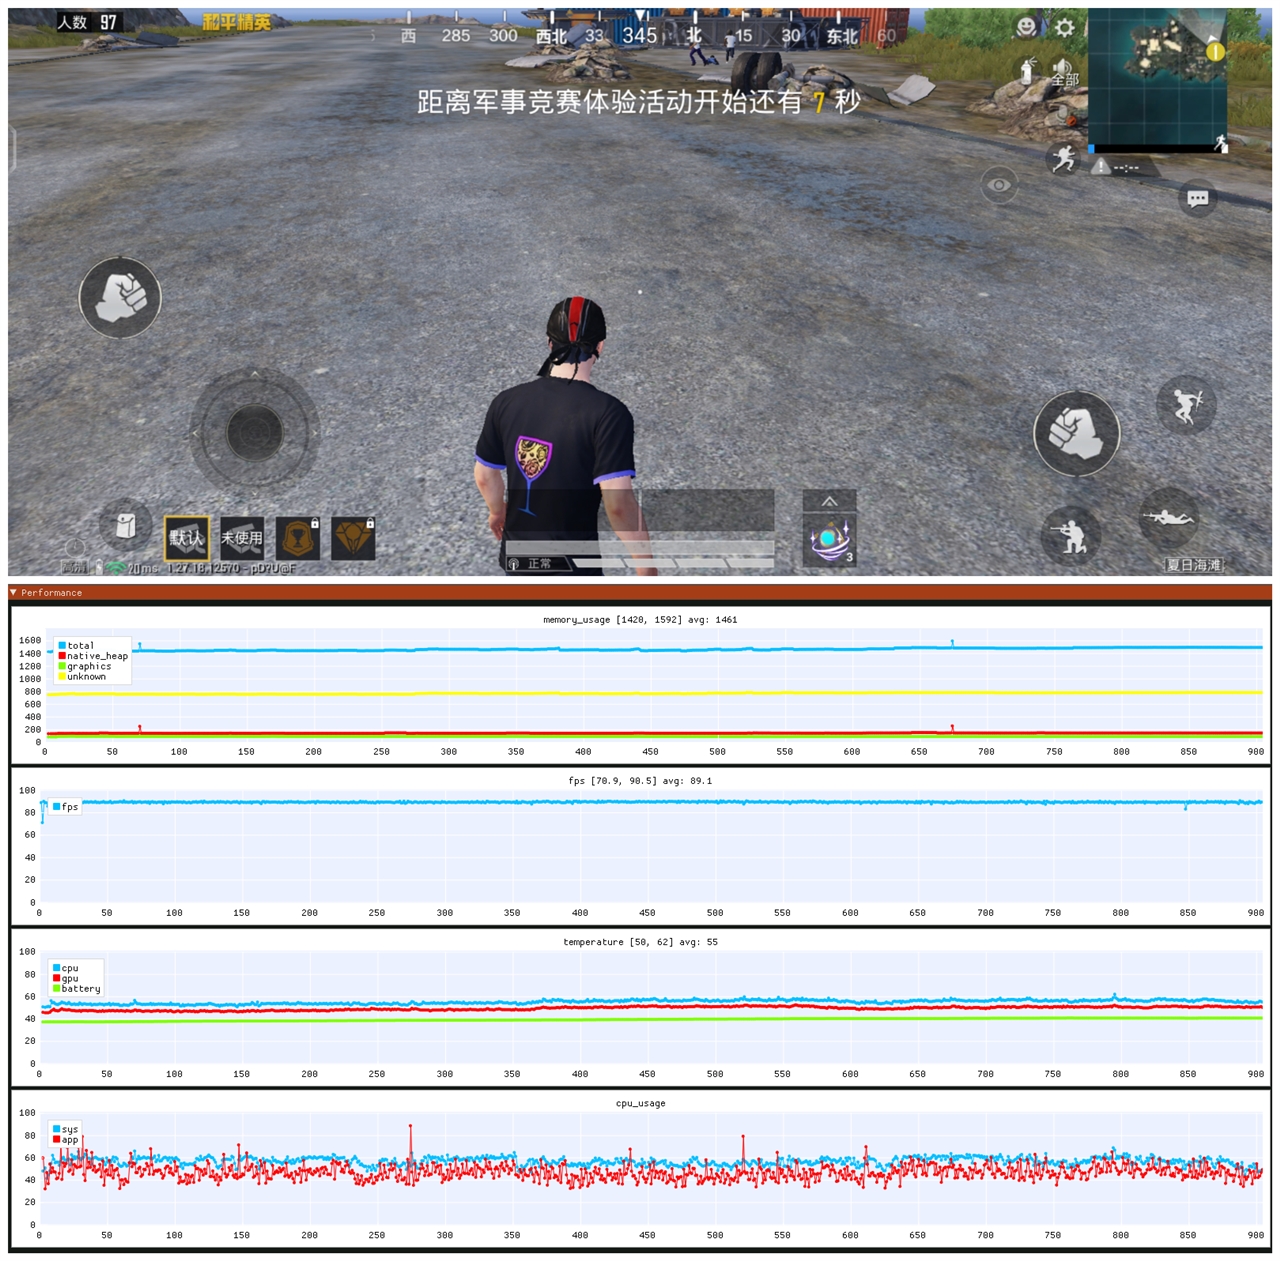Image resolution: width=1280 pixels, height=1261 pixels.
Task: Click the gpu legend entry
Action: tap(66, 978)
